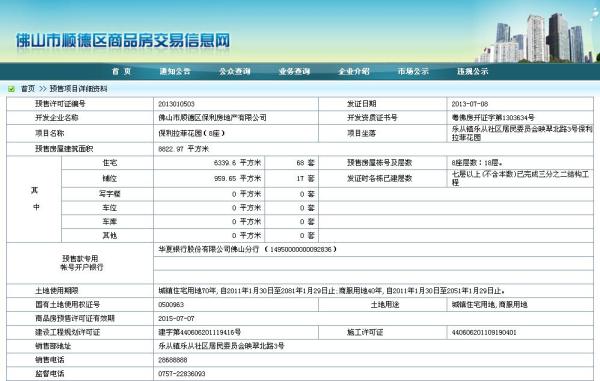Select total area value 8822.97 平方米
600x381 pixels.
pos(184,149)
